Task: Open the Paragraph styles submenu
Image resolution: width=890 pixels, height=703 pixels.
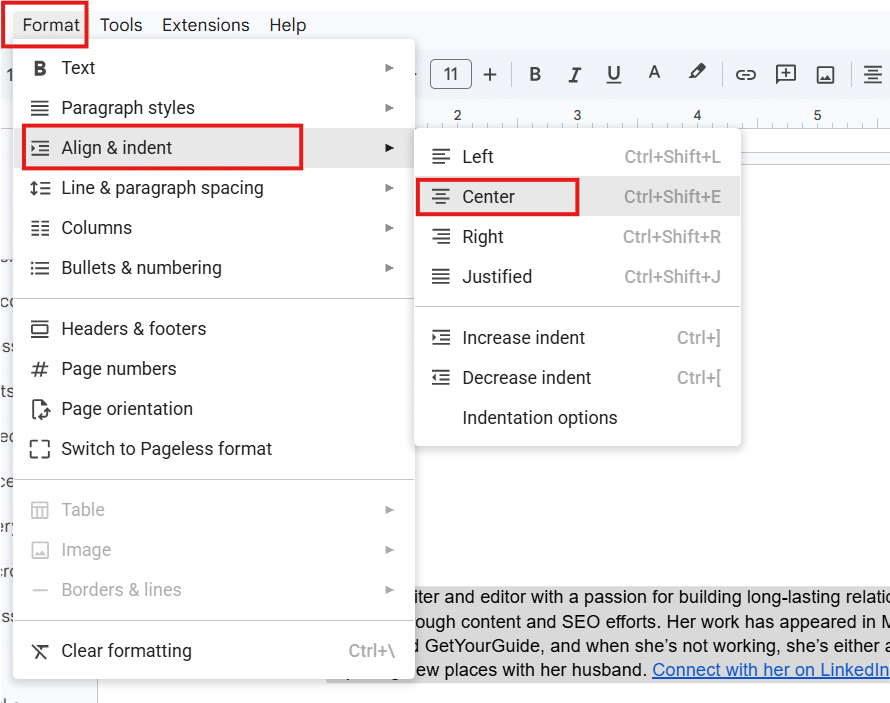Action: (x=213, y=108)
